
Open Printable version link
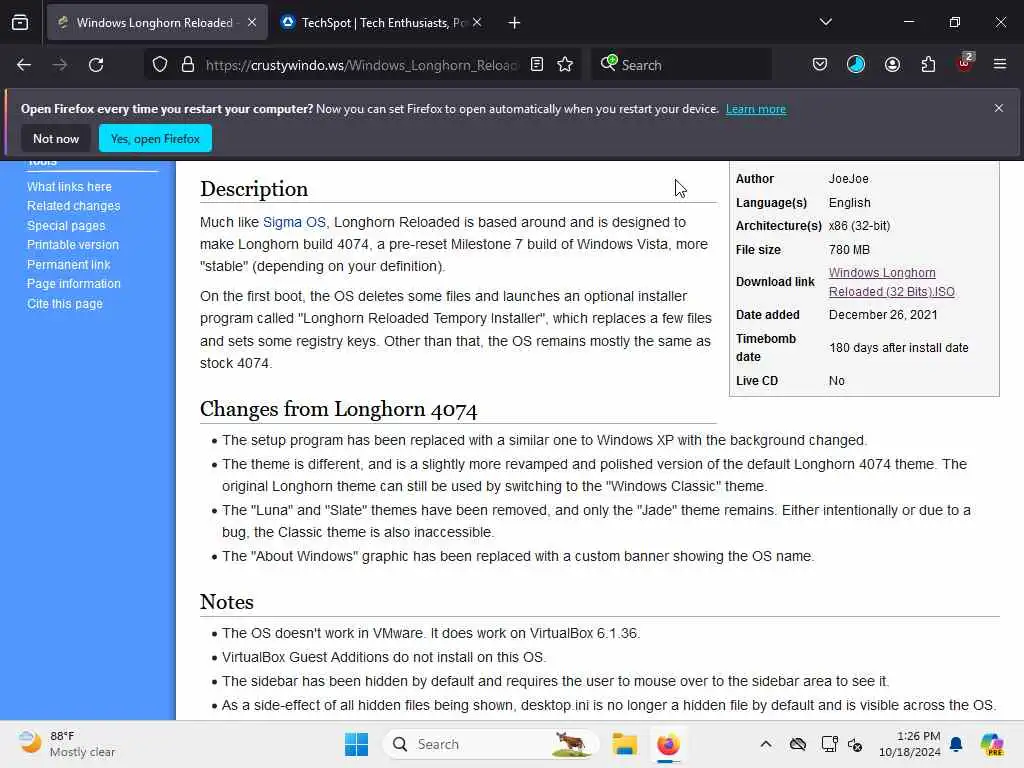73,245
